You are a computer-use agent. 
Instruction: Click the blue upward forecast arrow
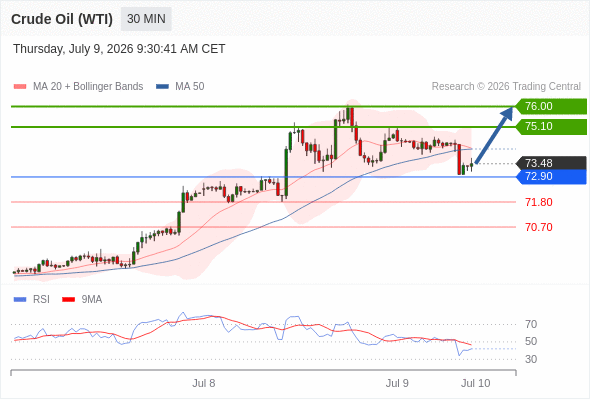[494, 135]
